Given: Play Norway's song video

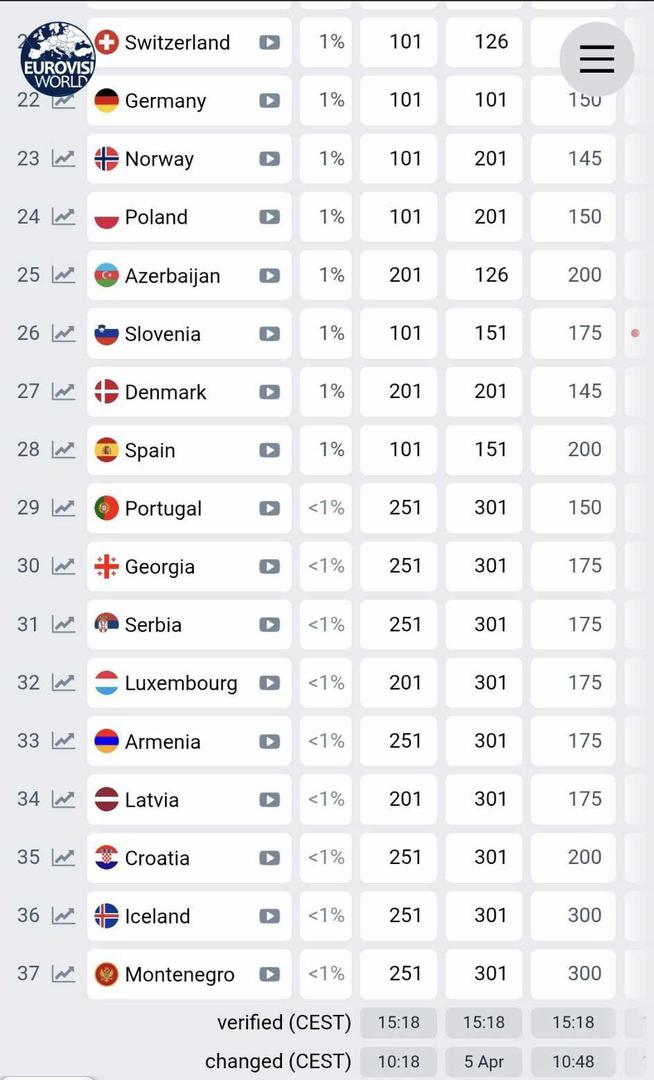Looking at the screenshot, I should point(269,159).
